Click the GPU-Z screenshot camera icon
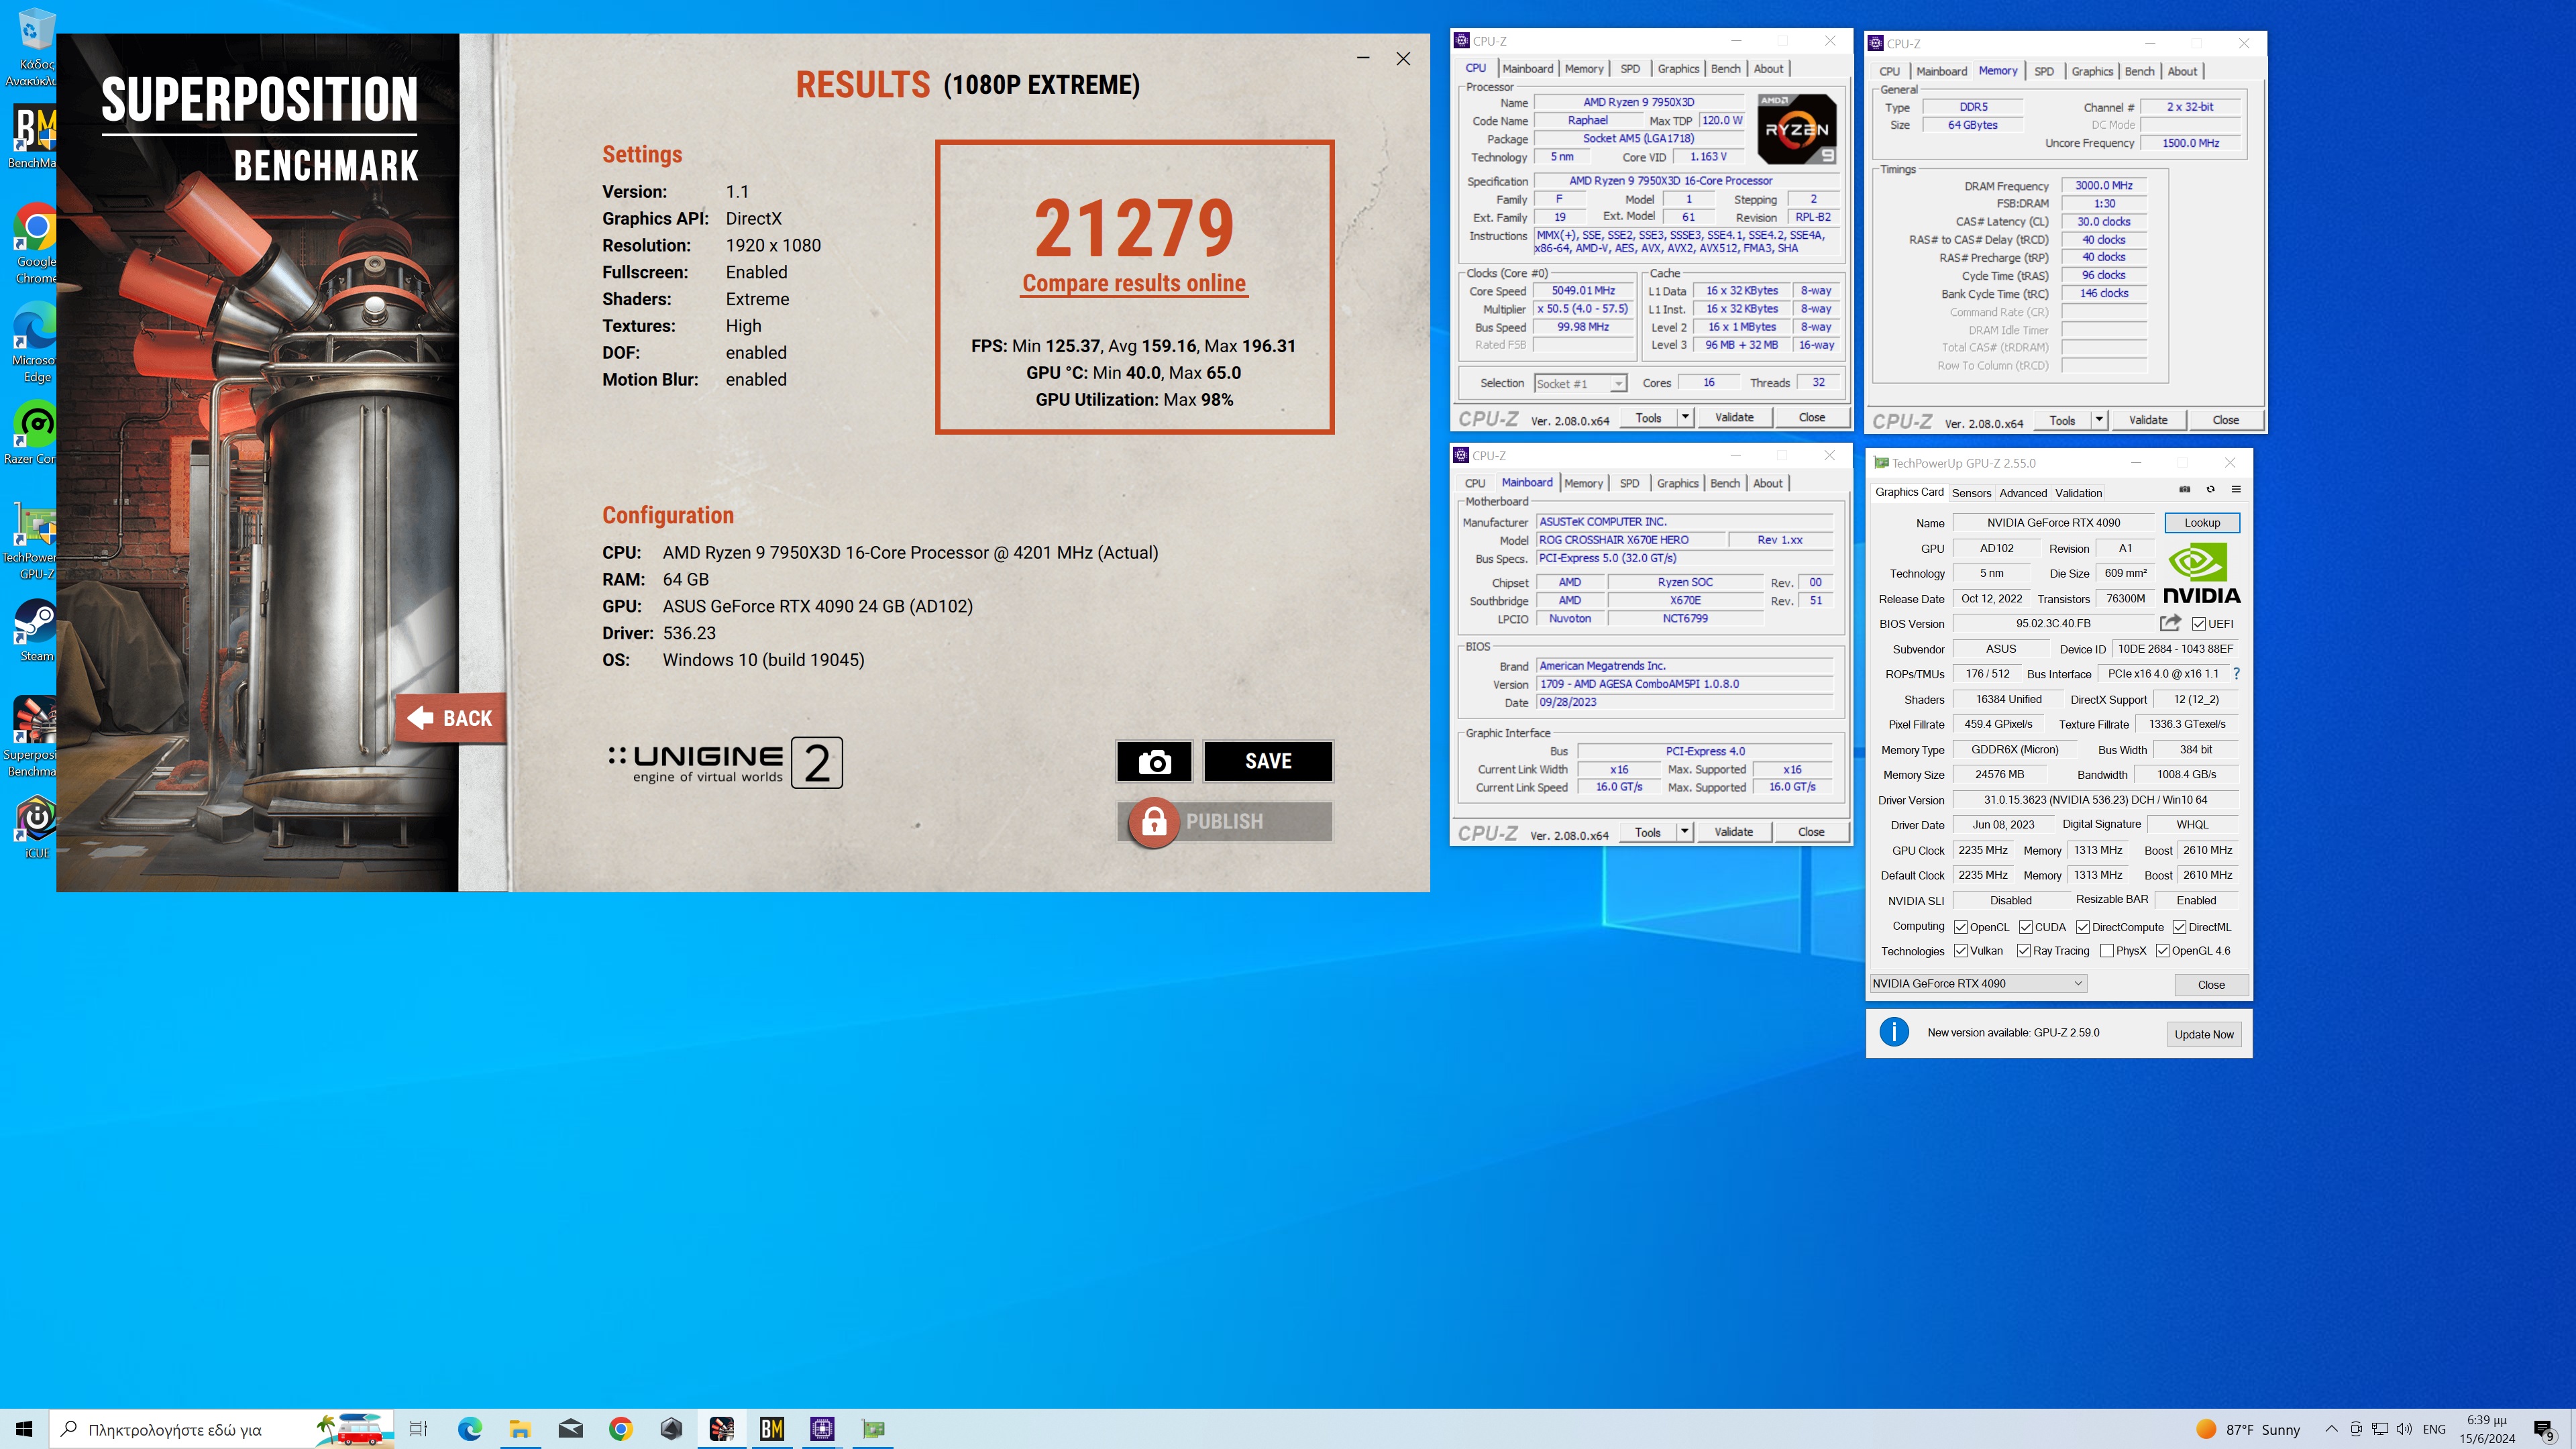 click(2184, 490)
